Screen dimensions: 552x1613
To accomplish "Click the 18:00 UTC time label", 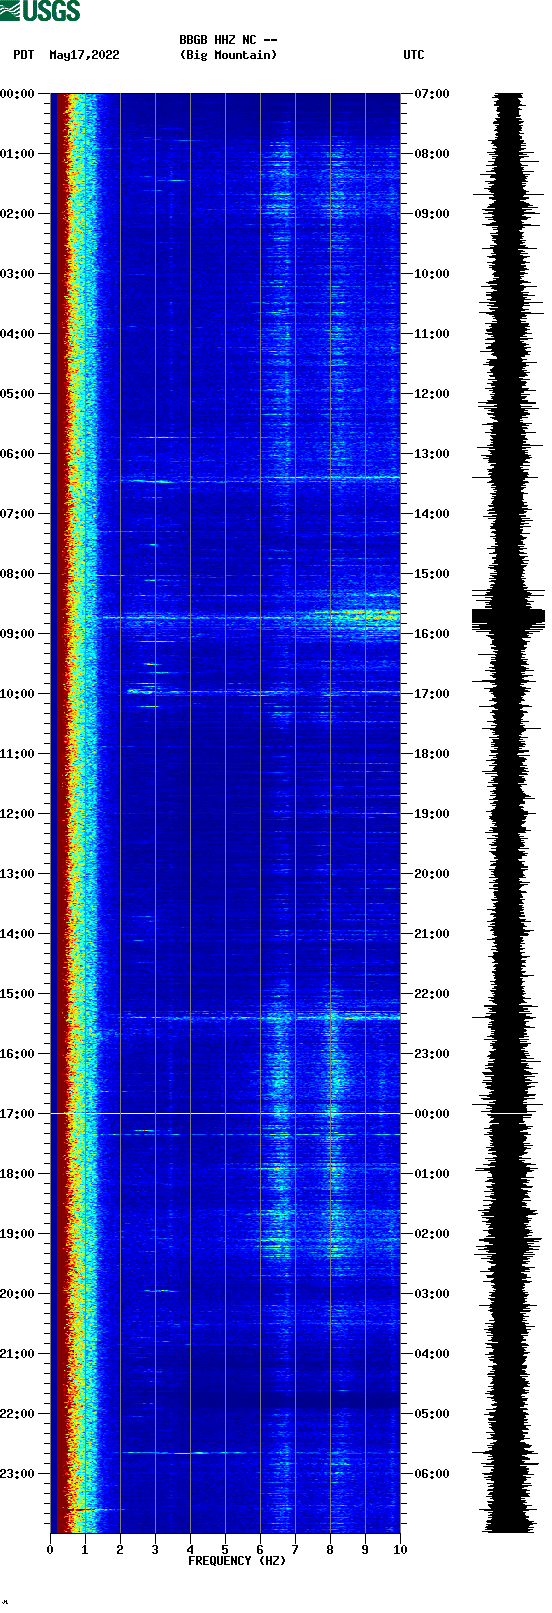I will tap(432, 754).
